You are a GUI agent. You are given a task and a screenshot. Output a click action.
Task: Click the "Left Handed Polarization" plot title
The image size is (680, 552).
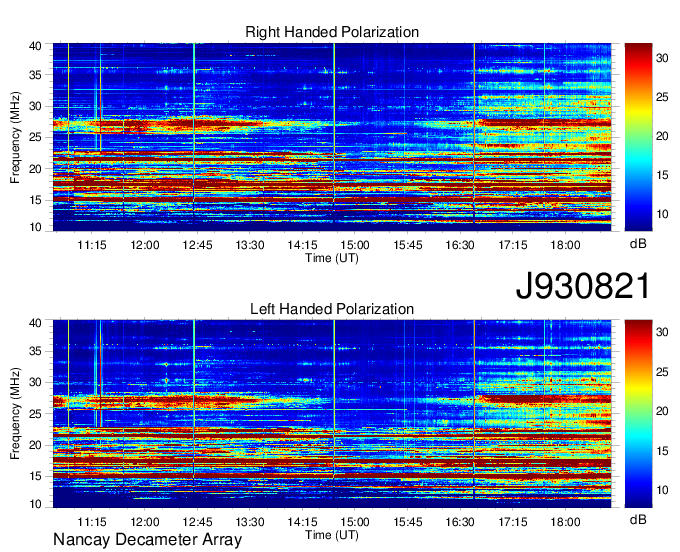(332, 309)
